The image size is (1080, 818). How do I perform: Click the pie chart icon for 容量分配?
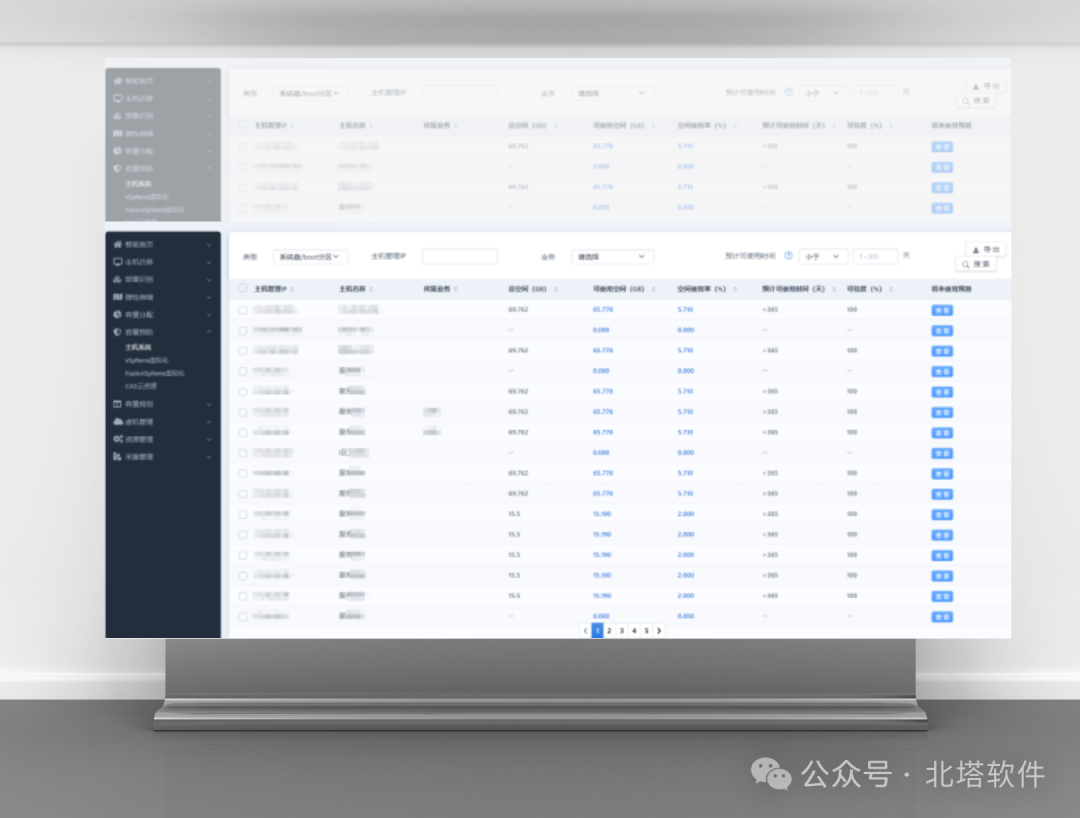[x=118, y=315]
